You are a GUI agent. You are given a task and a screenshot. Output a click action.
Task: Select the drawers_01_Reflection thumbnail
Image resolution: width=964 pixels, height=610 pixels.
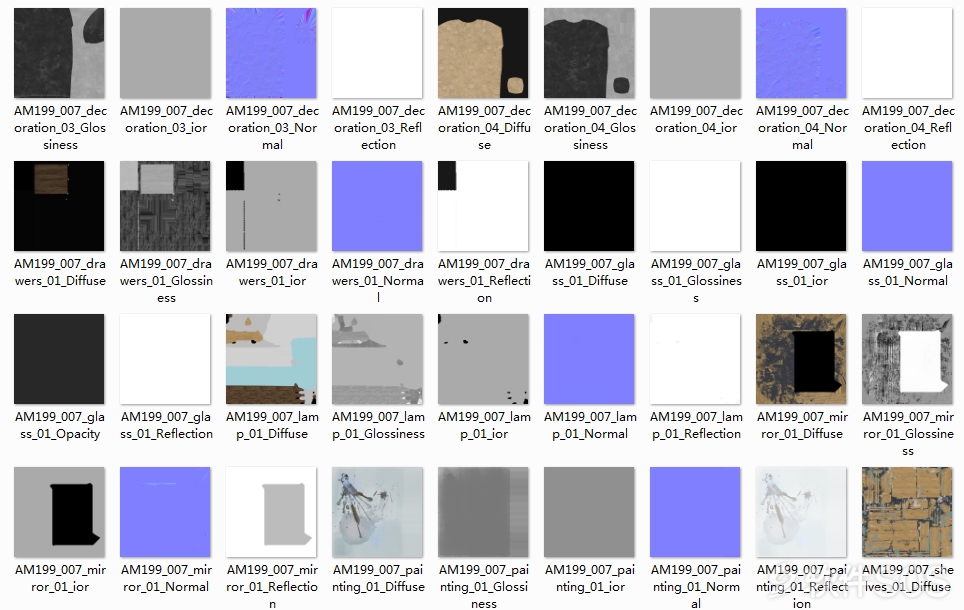click(483, 206)
